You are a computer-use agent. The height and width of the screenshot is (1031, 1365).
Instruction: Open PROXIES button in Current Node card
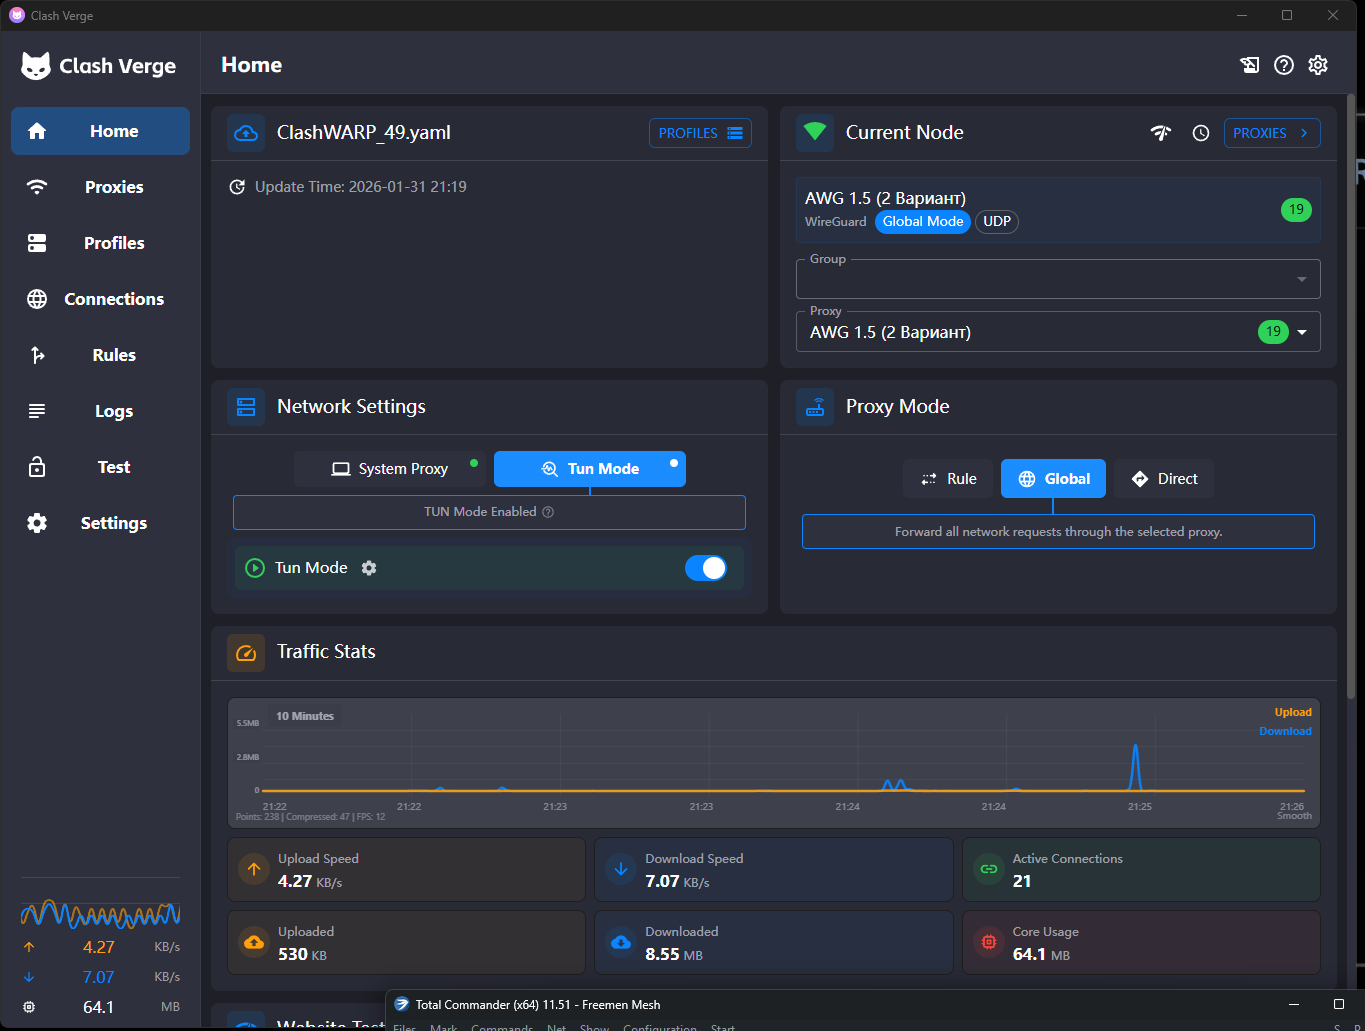tap(1272, 133)
